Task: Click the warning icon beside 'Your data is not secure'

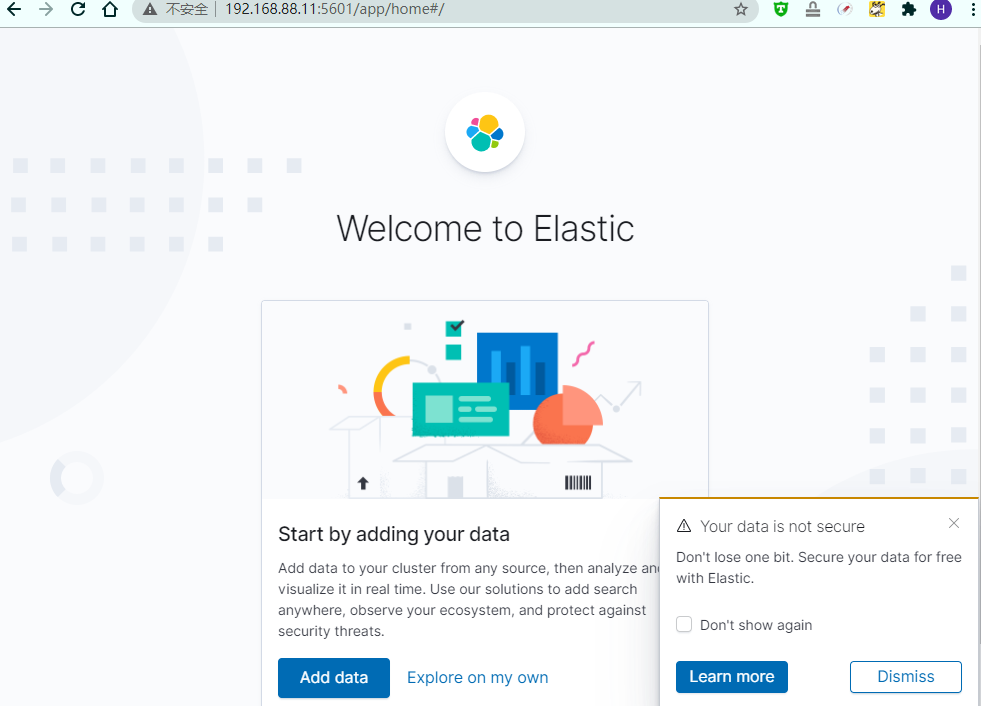Action: [684, 526]
